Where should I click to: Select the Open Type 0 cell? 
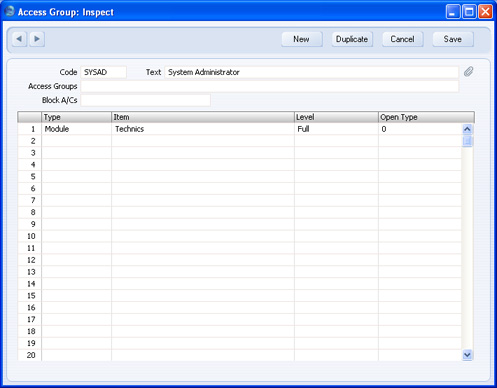[420, 129]
